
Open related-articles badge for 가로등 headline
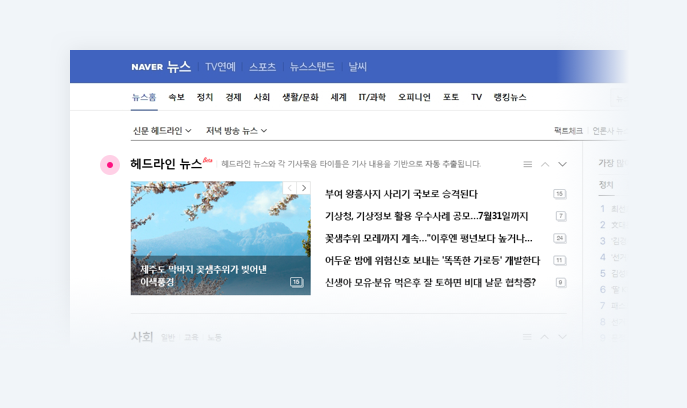560,260
